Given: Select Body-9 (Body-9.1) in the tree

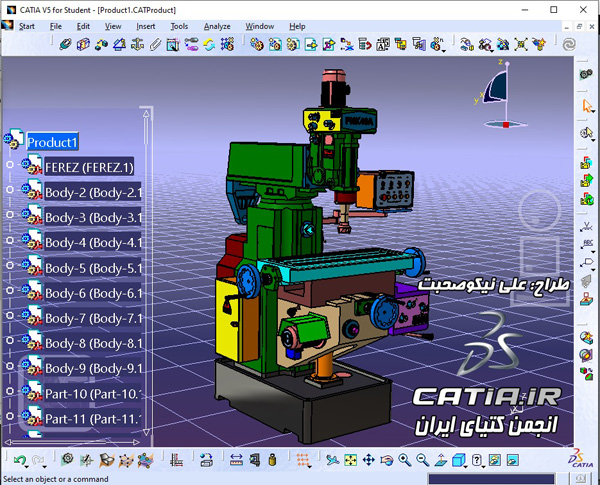Looking at the screenshot, I should click(93, 368).
